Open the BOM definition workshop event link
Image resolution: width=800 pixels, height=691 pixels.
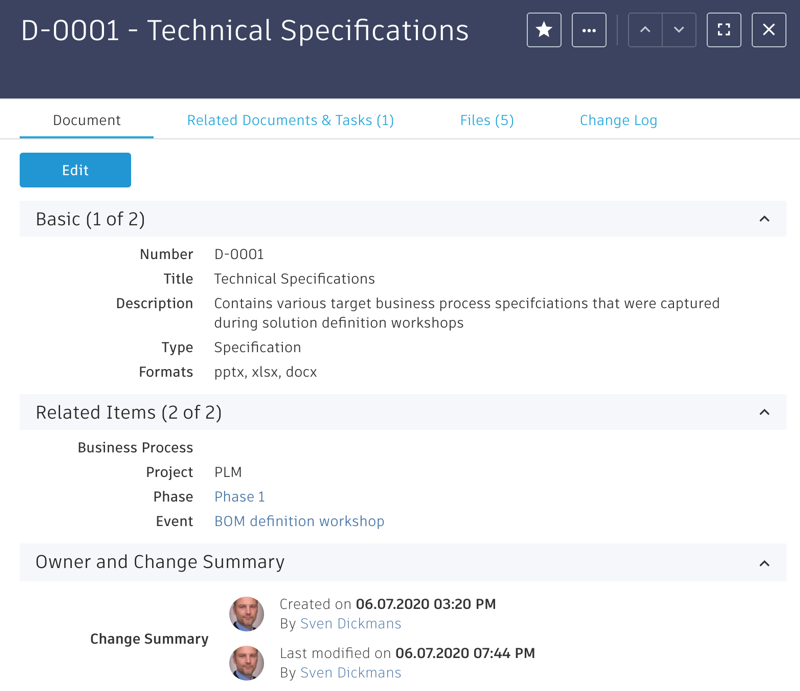(x=299, y=521)
